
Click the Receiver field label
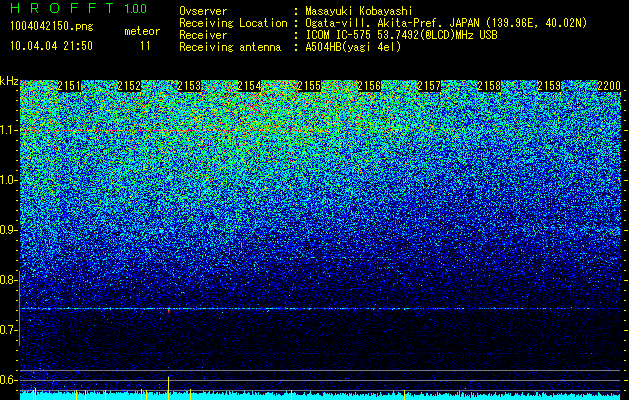[x=203, y=35]
